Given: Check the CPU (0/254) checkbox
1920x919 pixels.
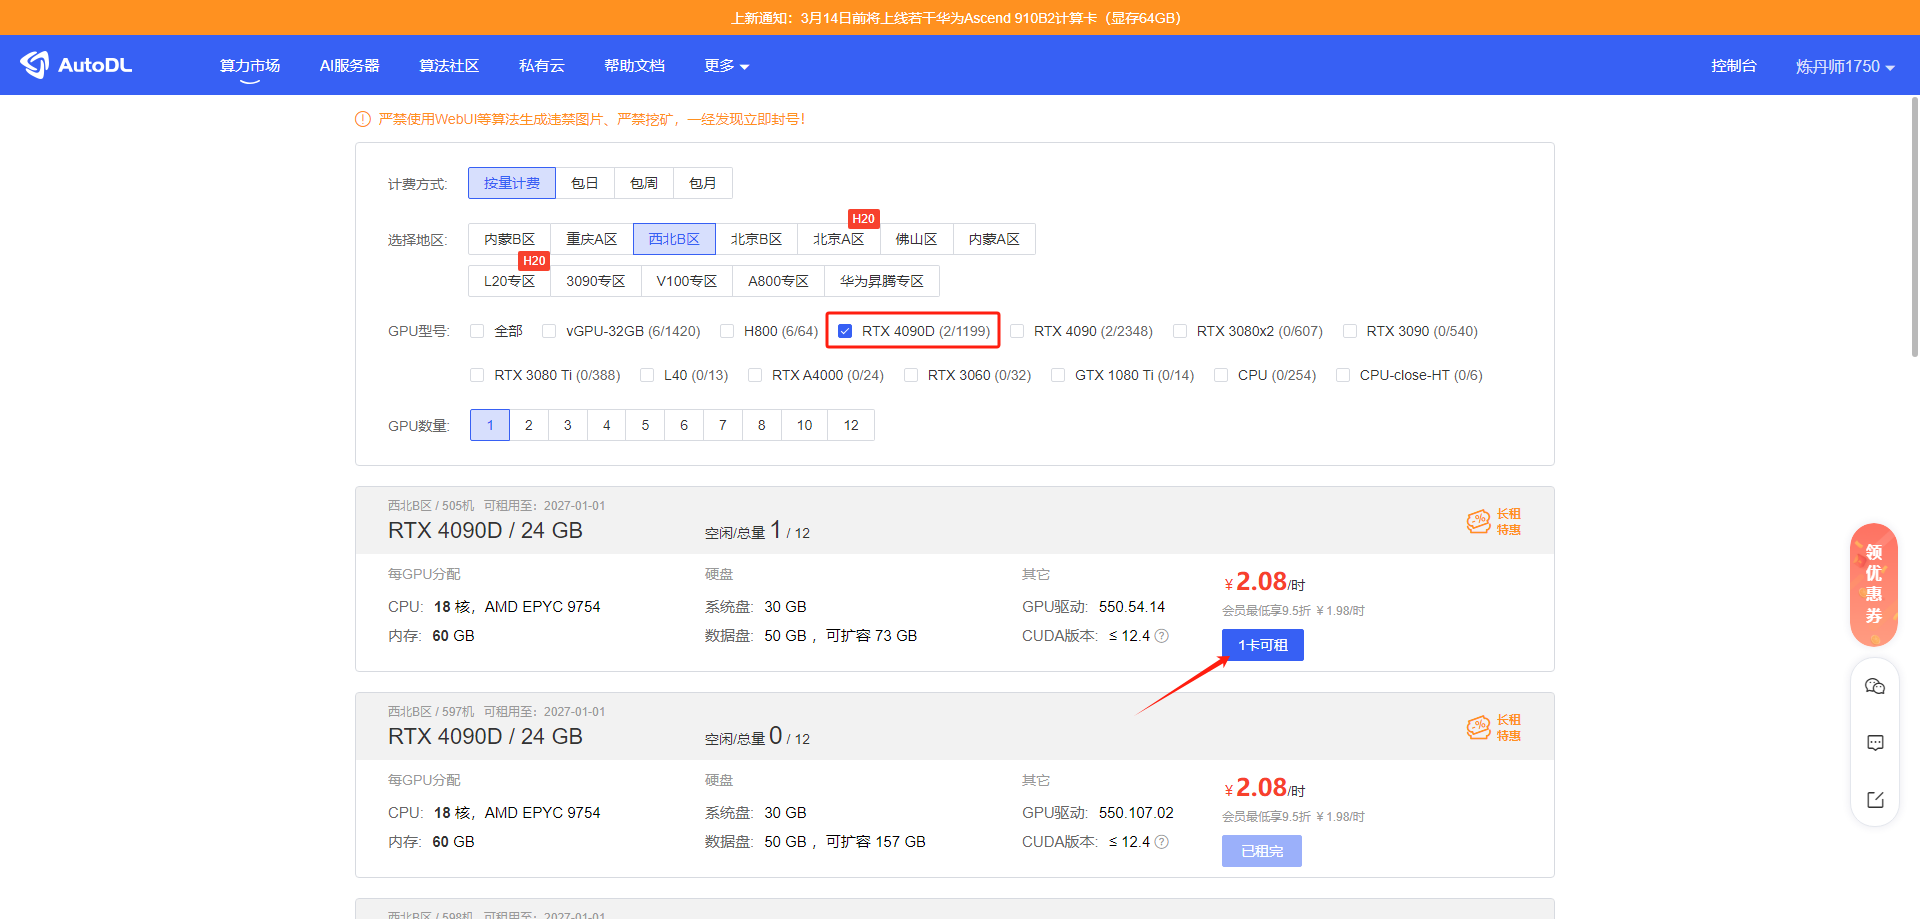Looking at the screenshot, I should coord(1221,375).
